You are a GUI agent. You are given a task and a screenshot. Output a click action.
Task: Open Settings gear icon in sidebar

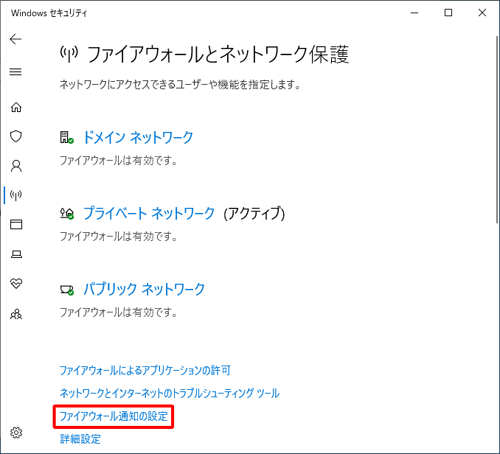tap(16, 433)
